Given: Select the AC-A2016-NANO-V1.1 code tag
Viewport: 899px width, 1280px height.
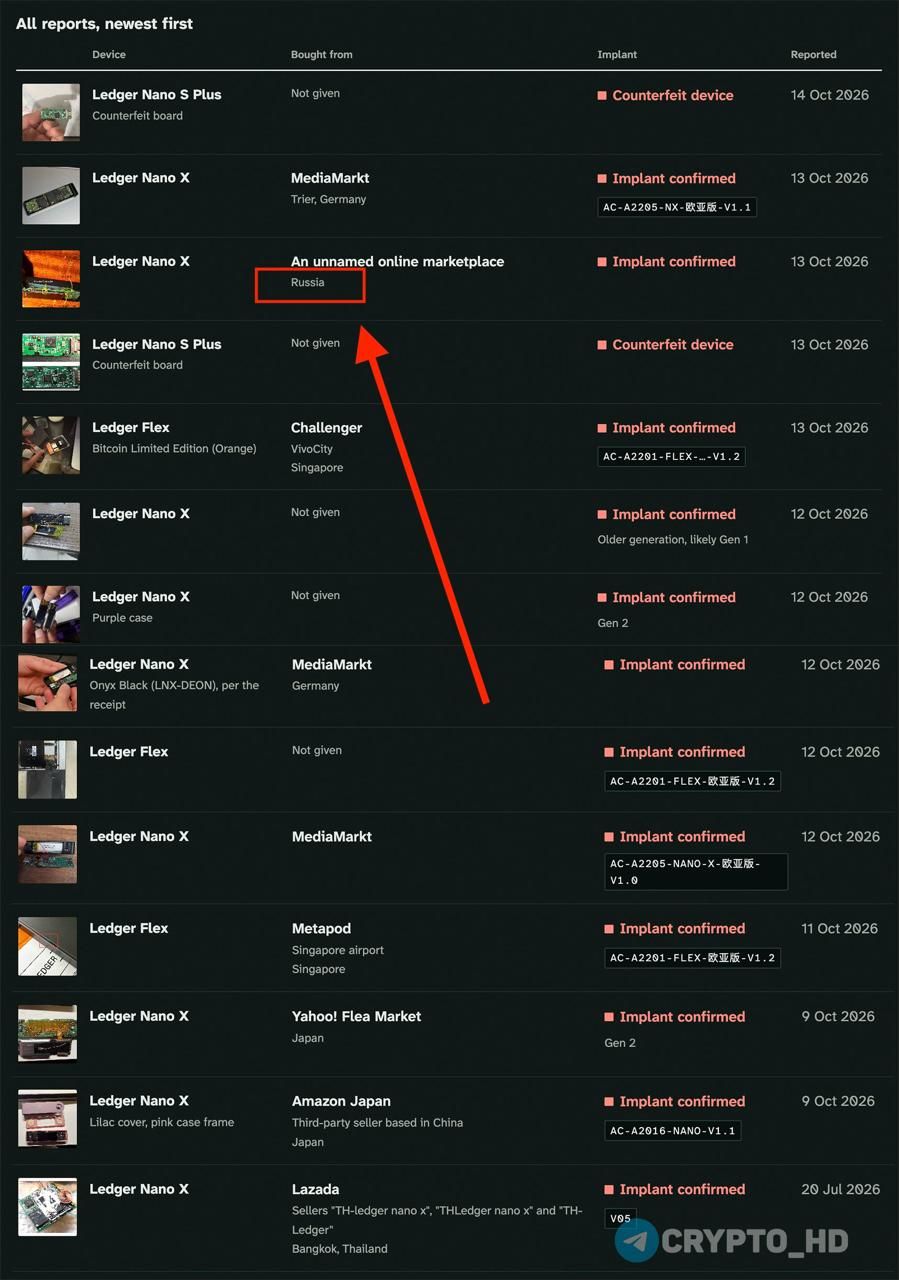Looking at the screenshot, I should click(673, 1131).
